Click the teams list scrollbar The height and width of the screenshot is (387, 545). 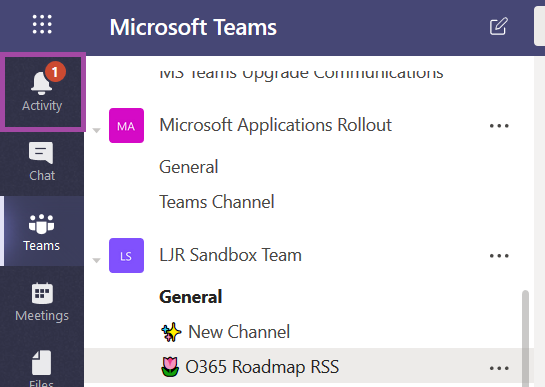pos(526,338)
